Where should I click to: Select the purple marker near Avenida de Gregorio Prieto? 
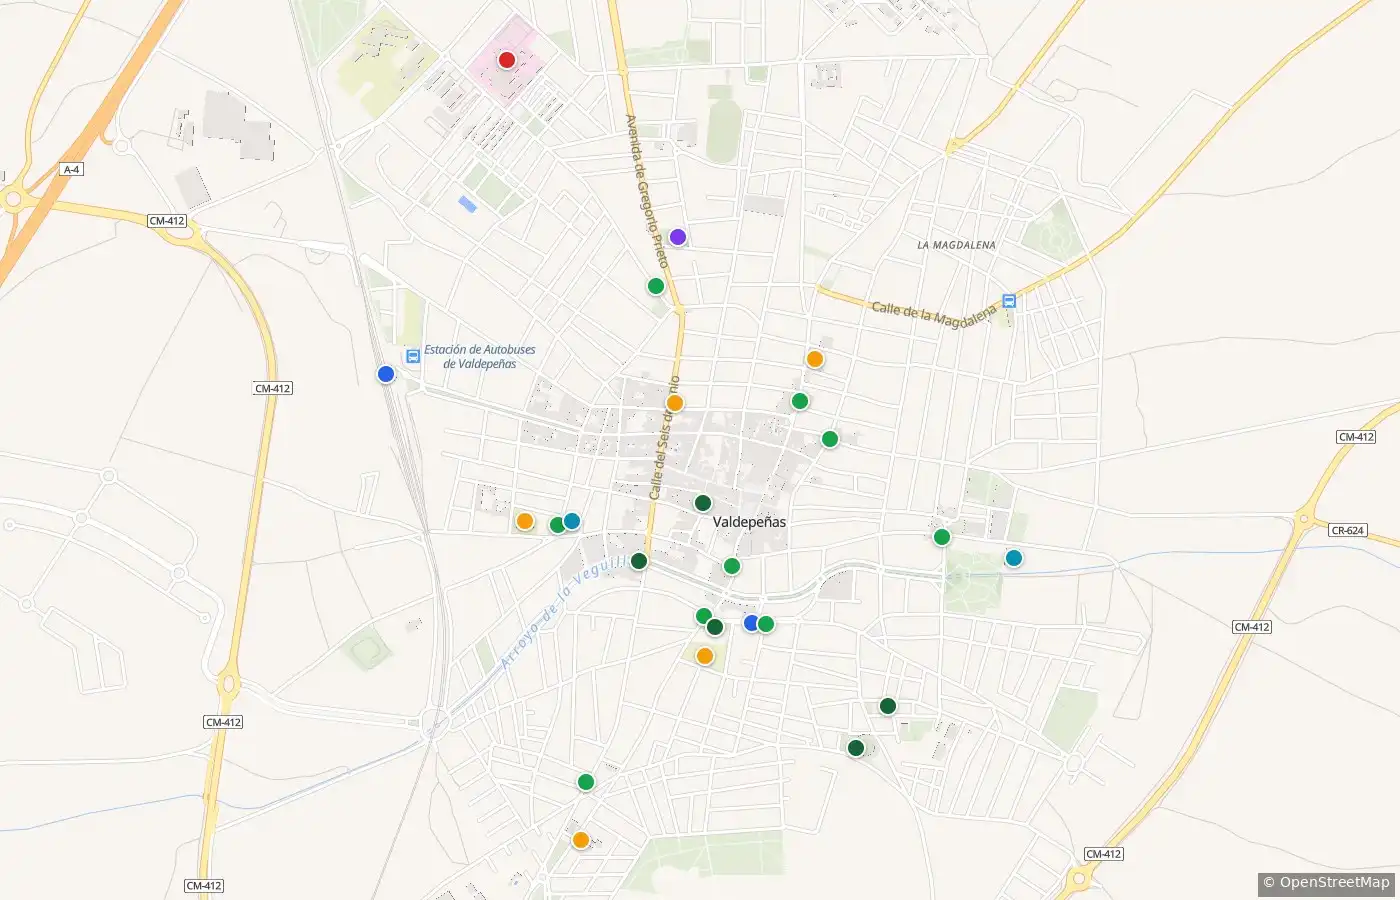point(678,237)
